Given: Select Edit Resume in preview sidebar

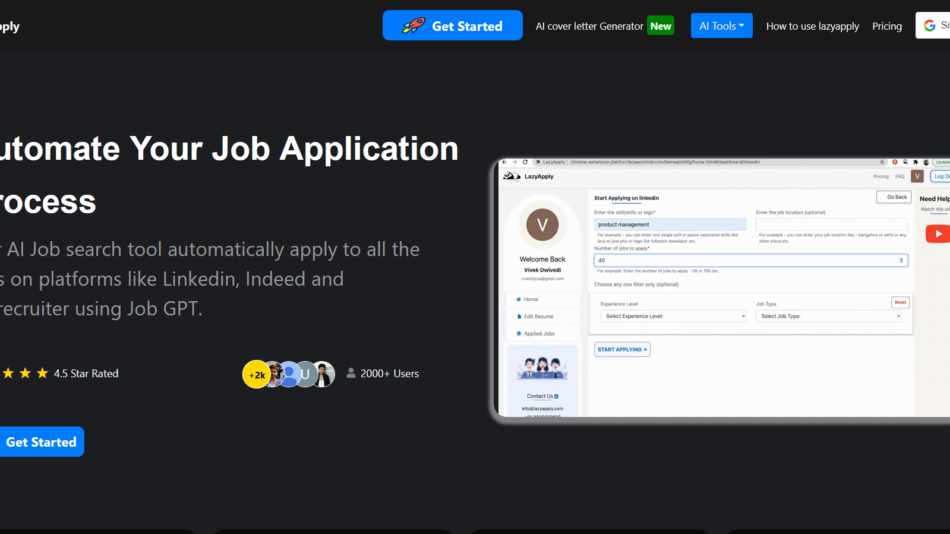Looking at the screenshot, I should point(538,316).
